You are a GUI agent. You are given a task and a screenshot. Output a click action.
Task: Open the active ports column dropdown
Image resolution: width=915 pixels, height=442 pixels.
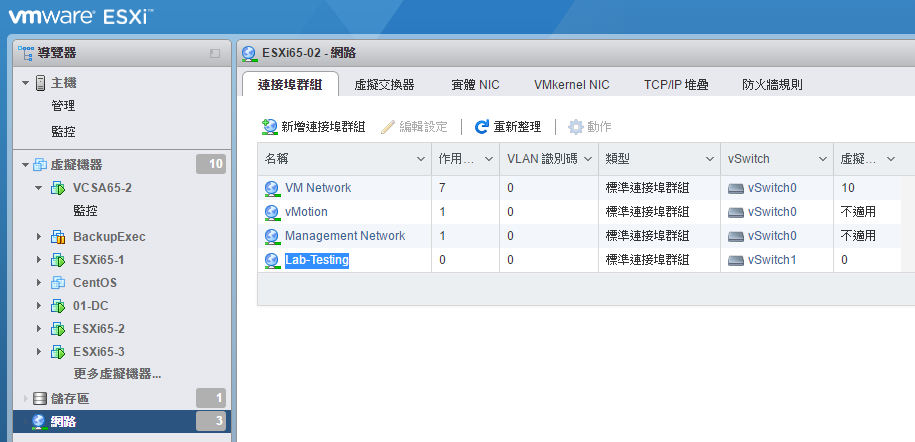(x=489, y=159)
